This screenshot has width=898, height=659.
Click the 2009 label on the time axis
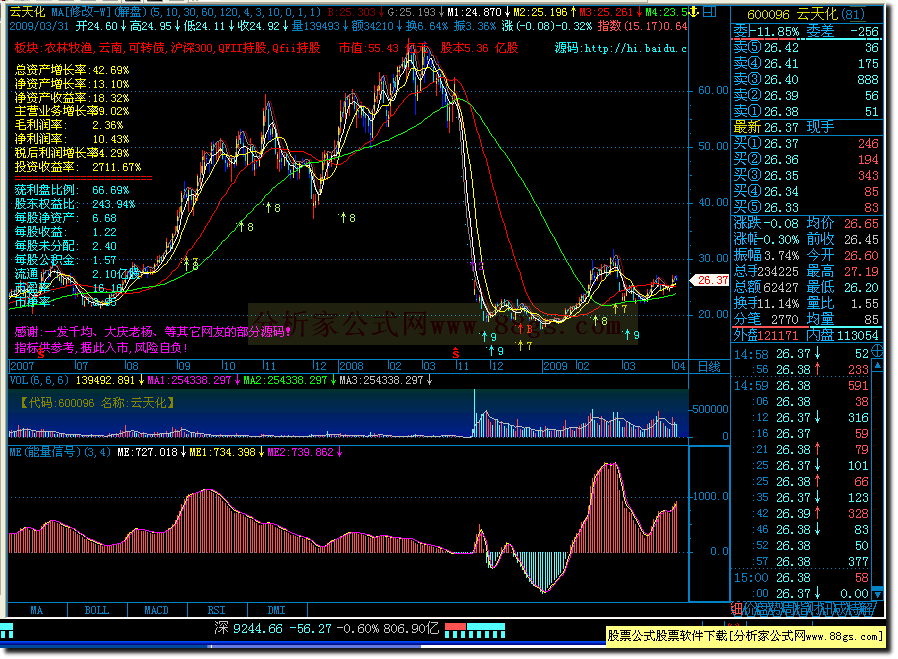pos(555,366)
